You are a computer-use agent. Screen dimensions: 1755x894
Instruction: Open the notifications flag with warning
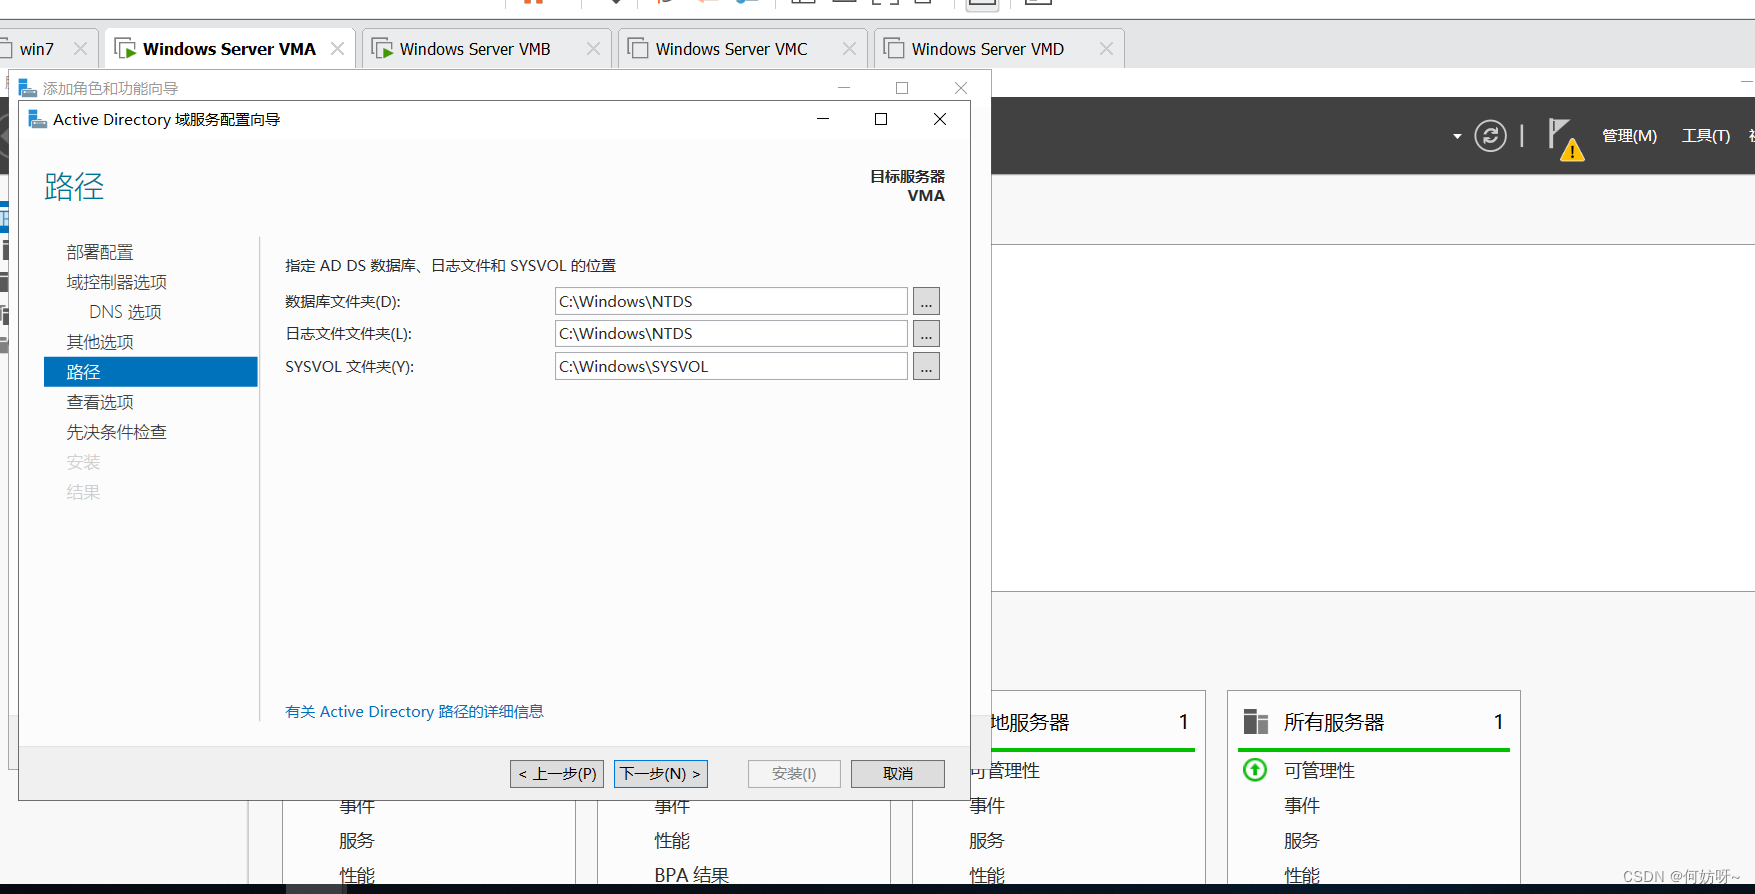tap(1566, 139)
